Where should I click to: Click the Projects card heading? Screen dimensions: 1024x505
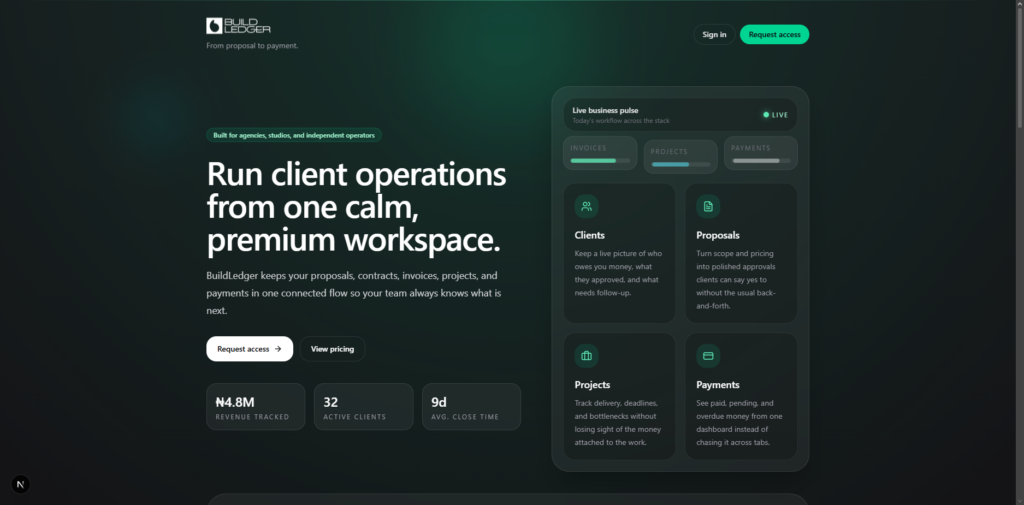pos(592,385)
